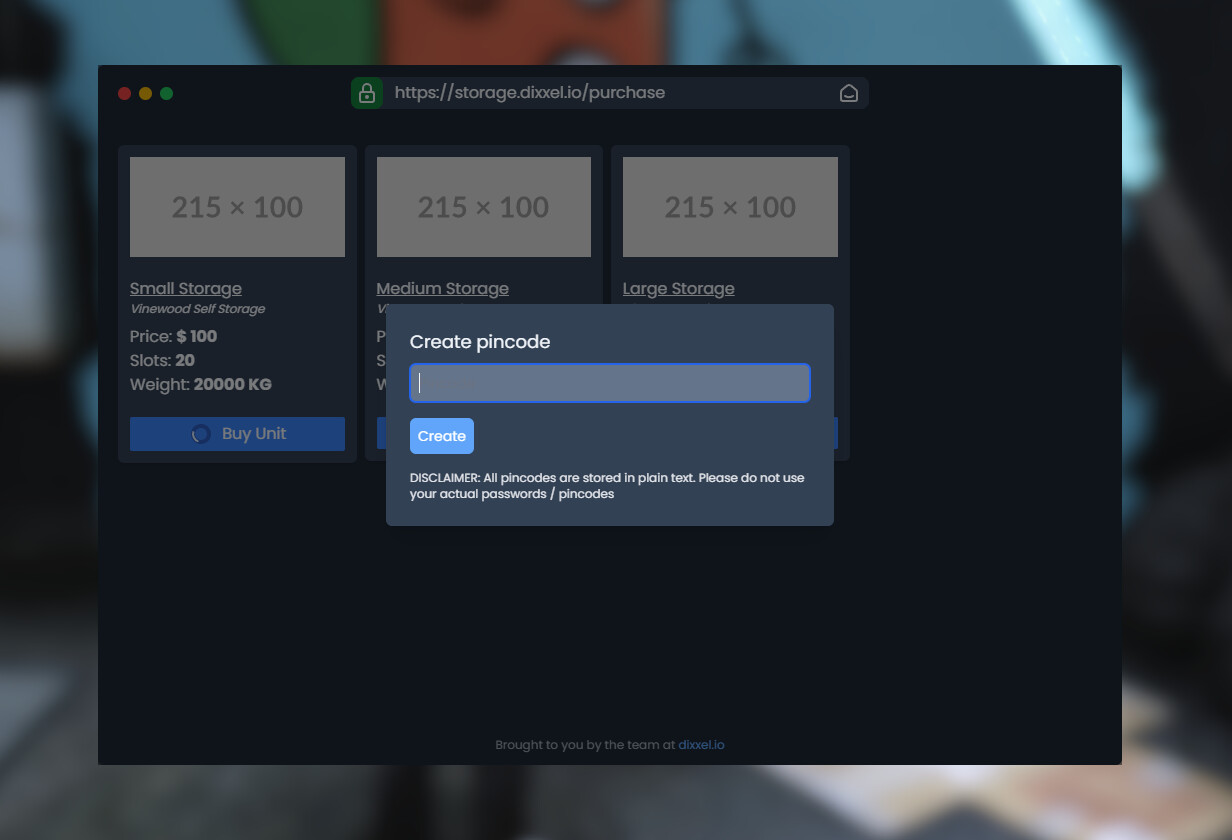Click the 'Price: $ 100' text
This screenshot has height=840, width=1232.
[173, 336]
